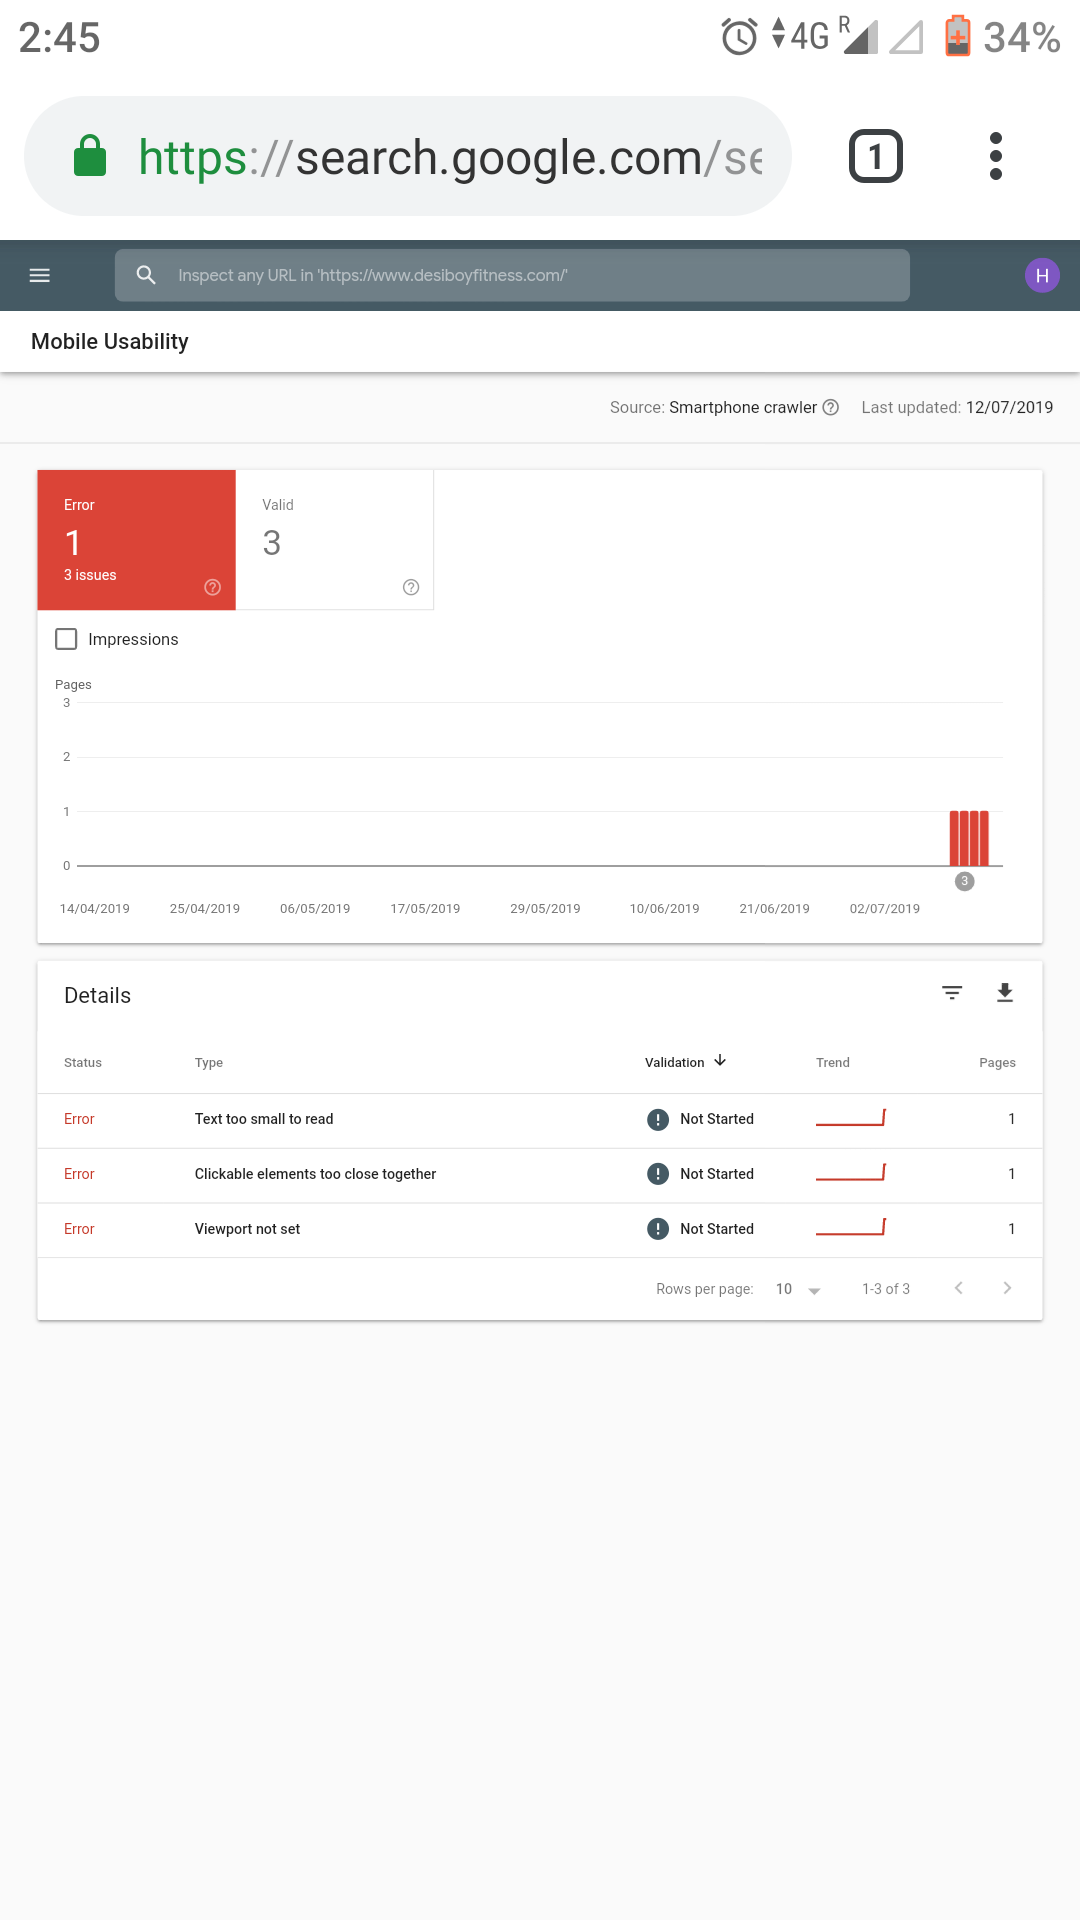Click the chart annotation marker 3

[964, 881]
